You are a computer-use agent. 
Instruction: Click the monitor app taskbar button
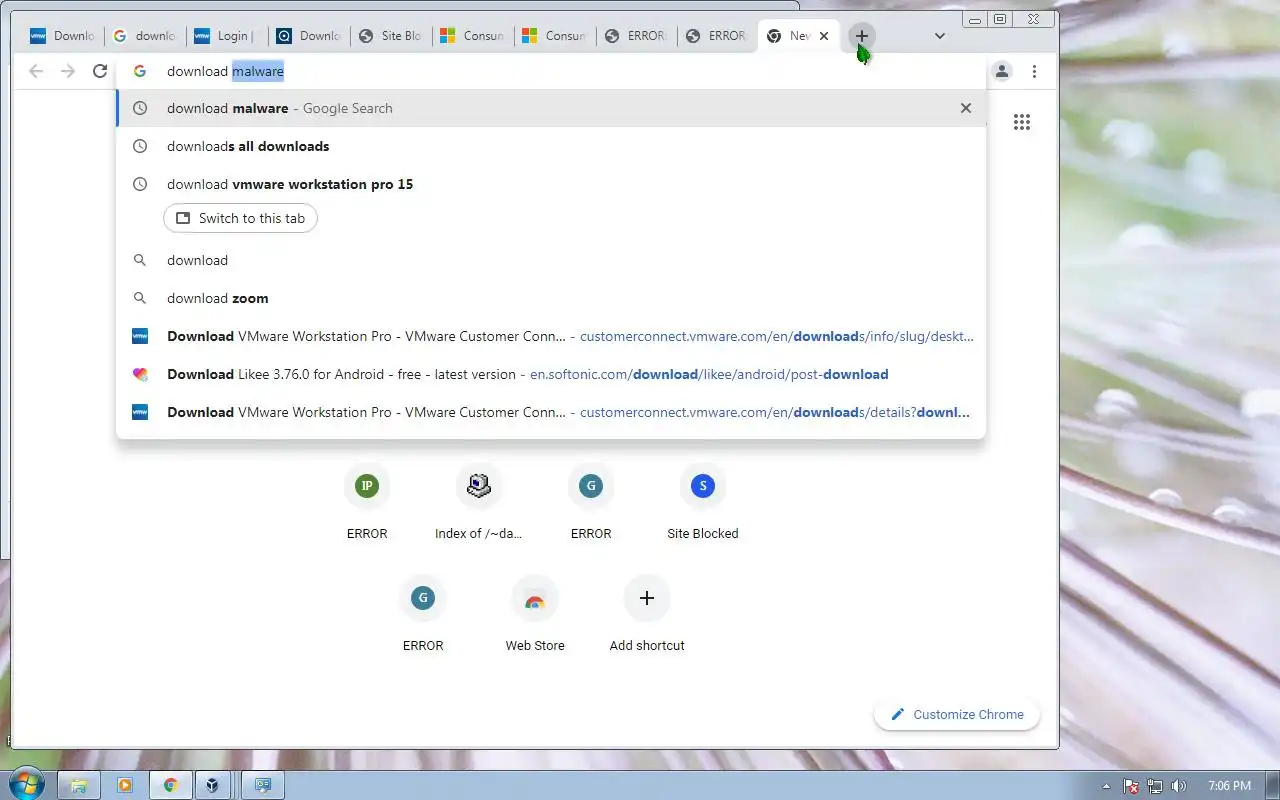(x=263, y=785)
